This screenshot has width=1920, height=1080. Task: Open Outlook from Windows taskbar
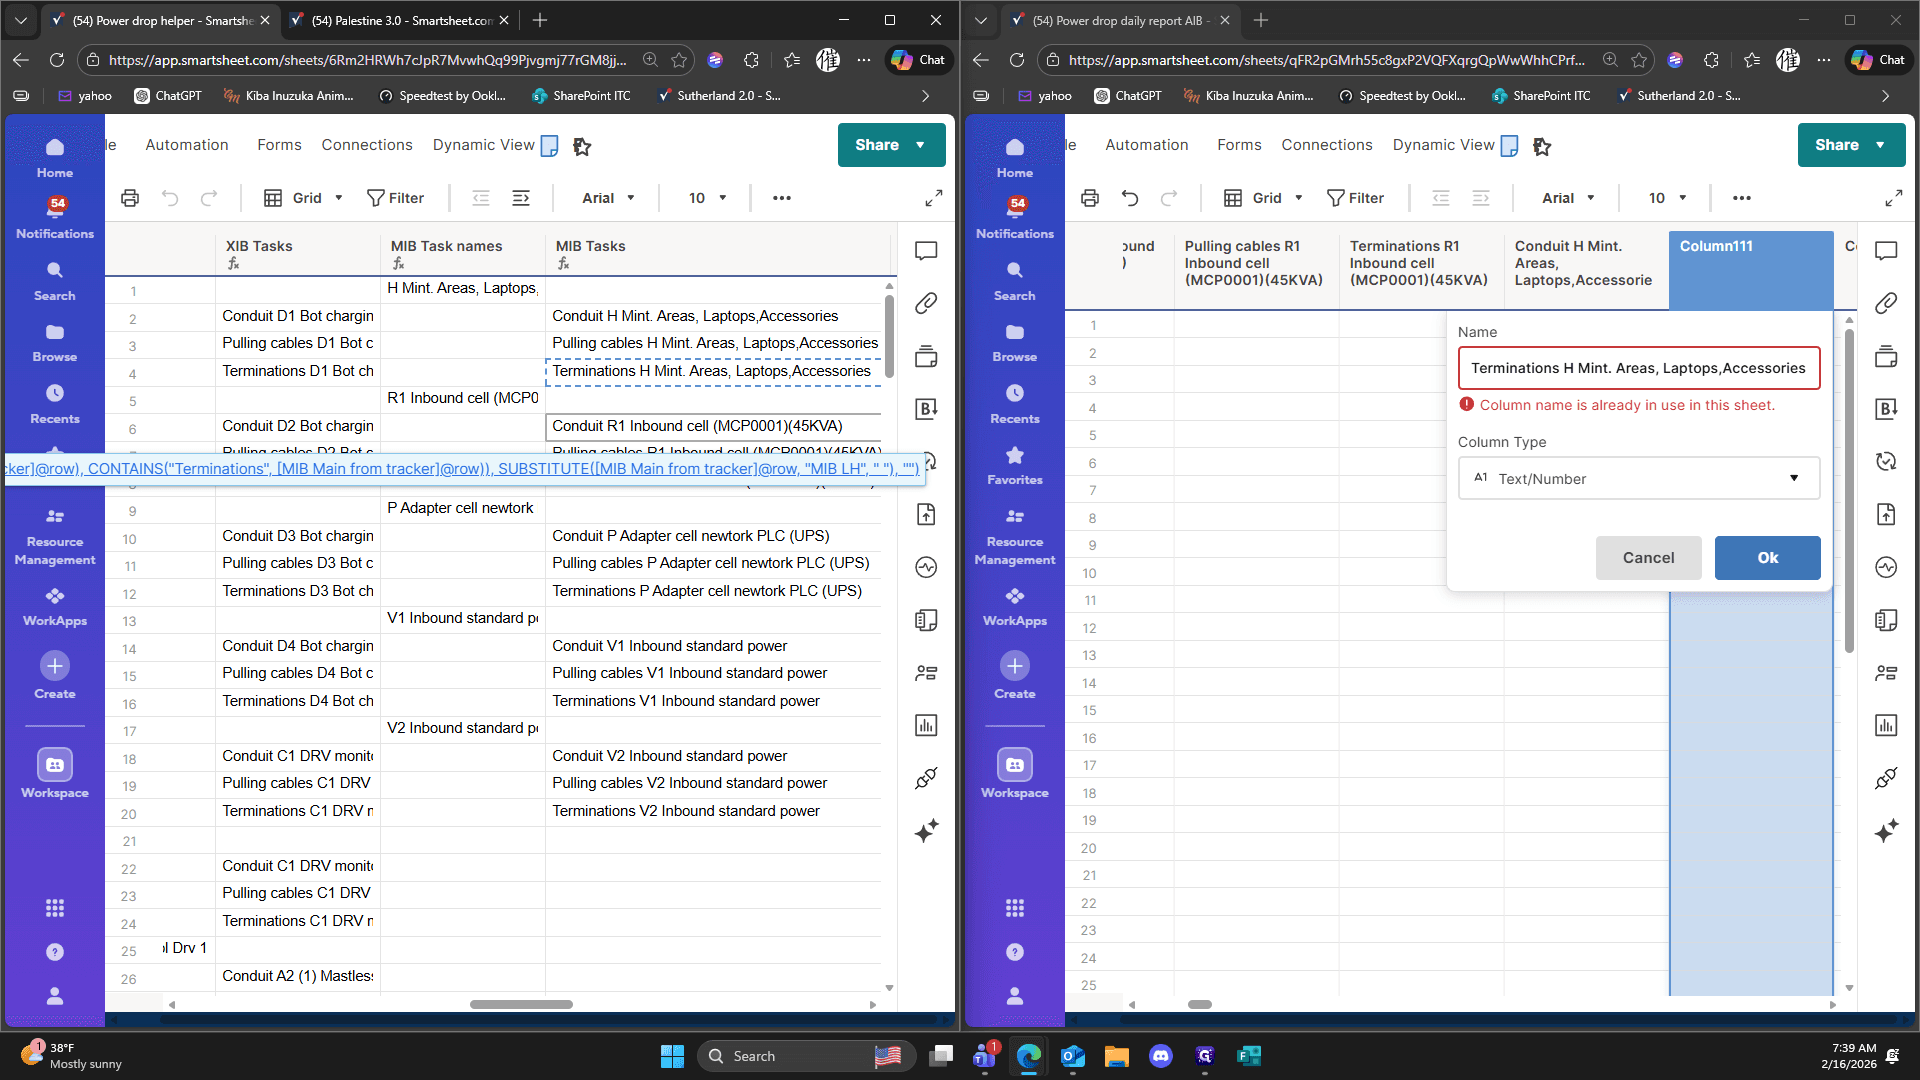1073,1056
